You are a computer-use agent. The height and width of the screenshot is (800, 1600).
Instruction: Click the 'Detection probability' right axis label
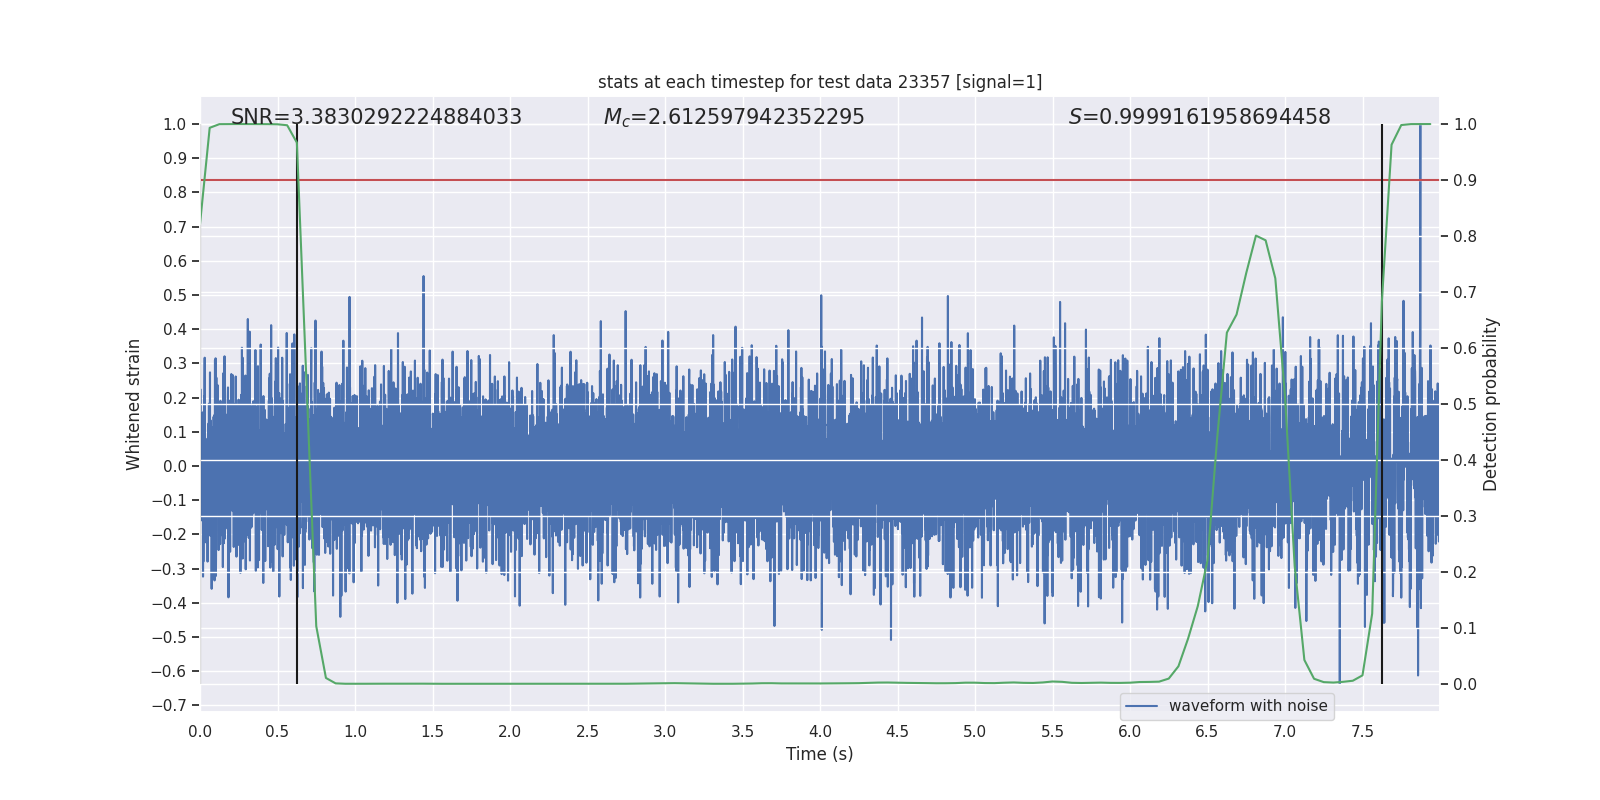[x=1490, y=404]
